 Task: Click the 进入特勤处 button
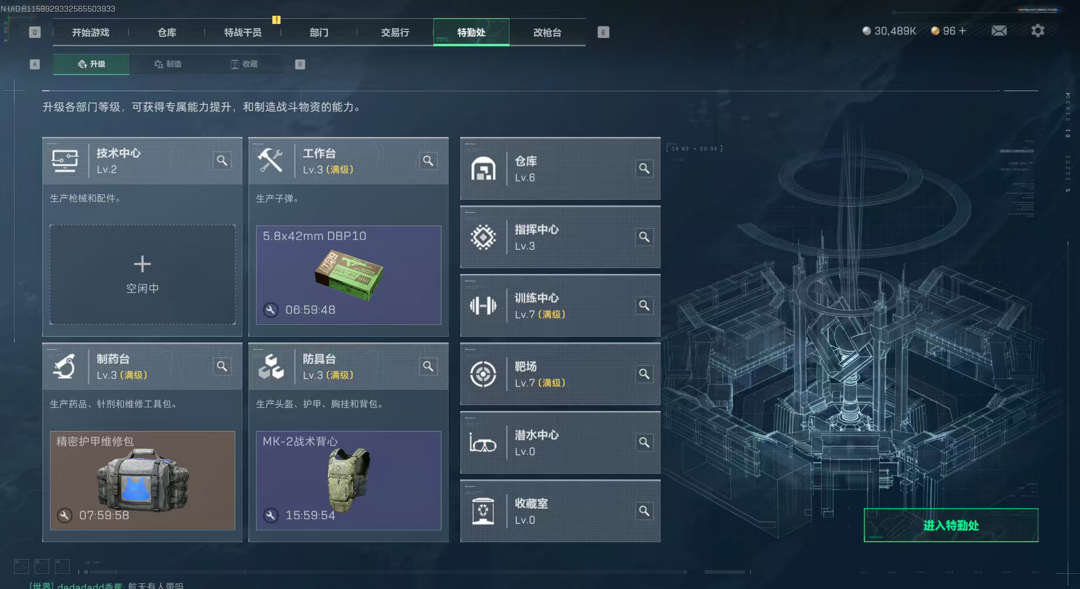(x=951, y=525)
